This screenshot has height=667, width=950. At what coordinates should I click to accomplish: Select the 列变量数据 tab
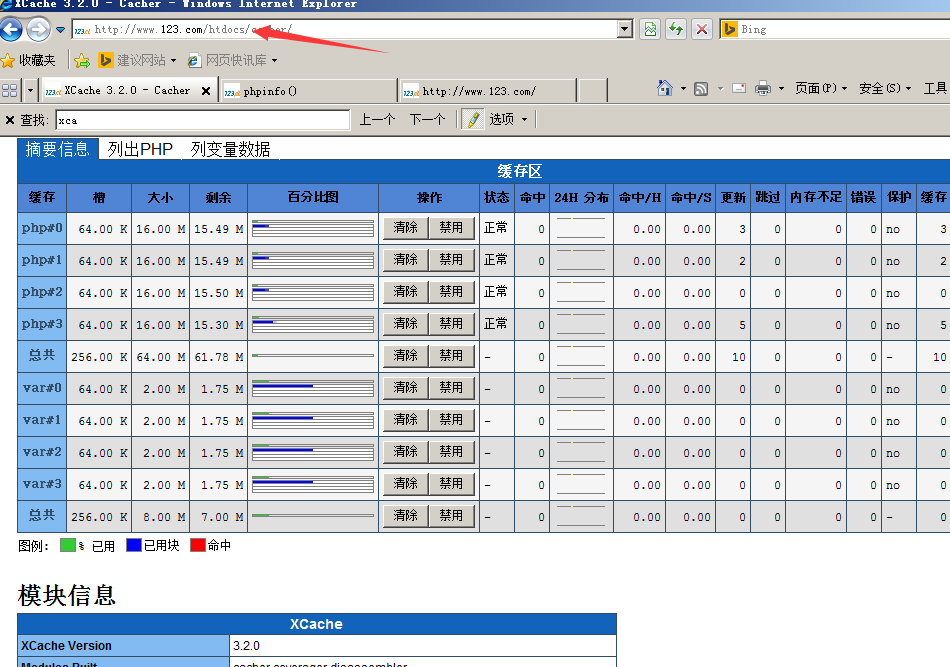tap(230, 149)
